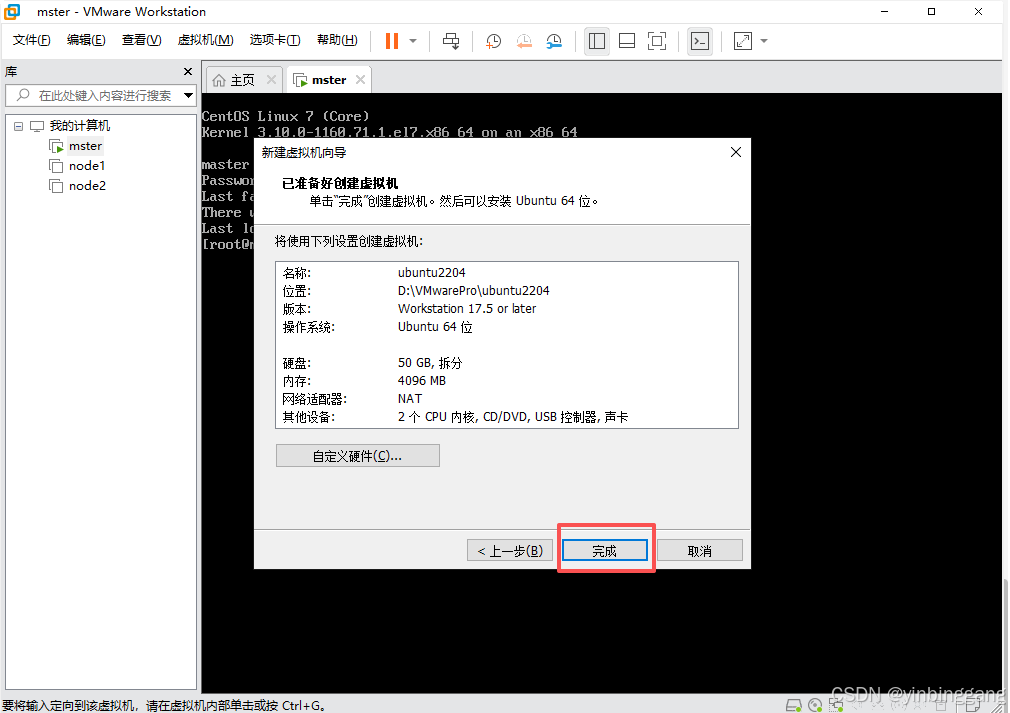Close the 新建虚拟机向导 dialog
Screen dimensions: 1010x713
tap(736, 153)
